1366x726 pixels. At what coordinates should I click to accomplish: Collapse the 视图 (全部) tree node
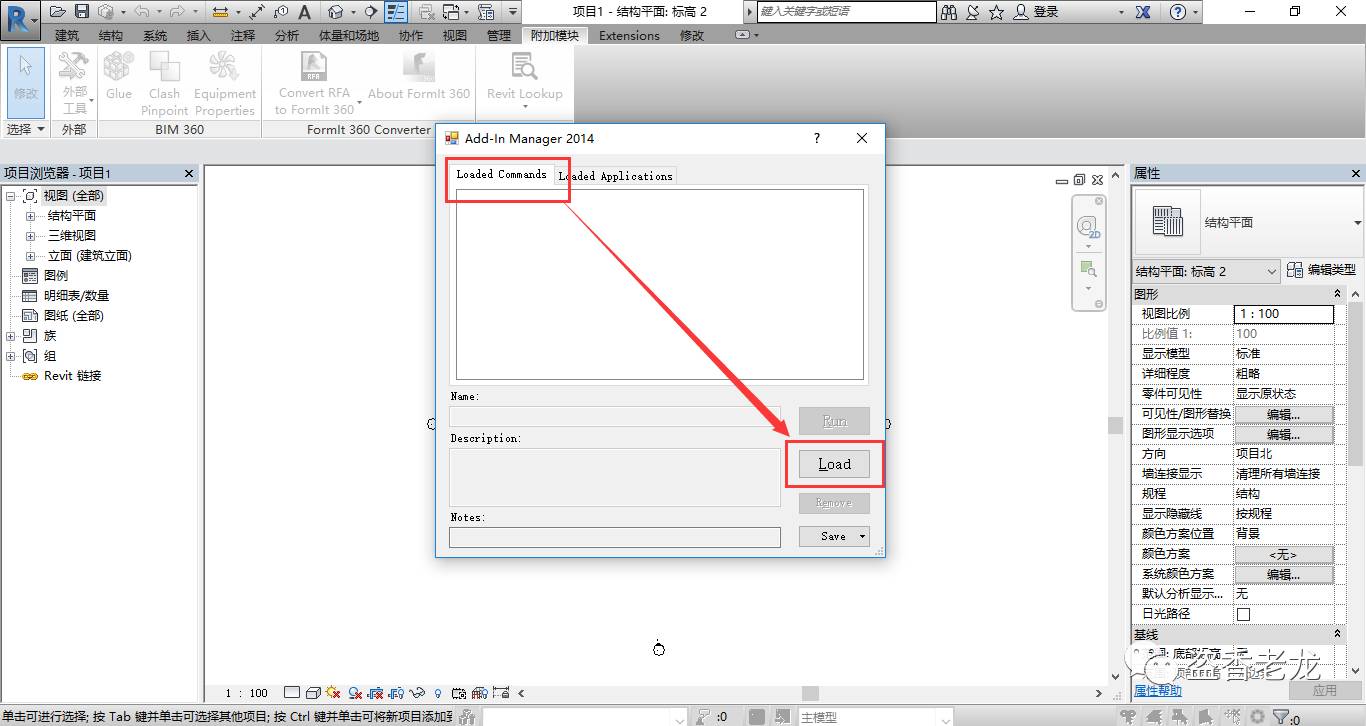[10, 196]
